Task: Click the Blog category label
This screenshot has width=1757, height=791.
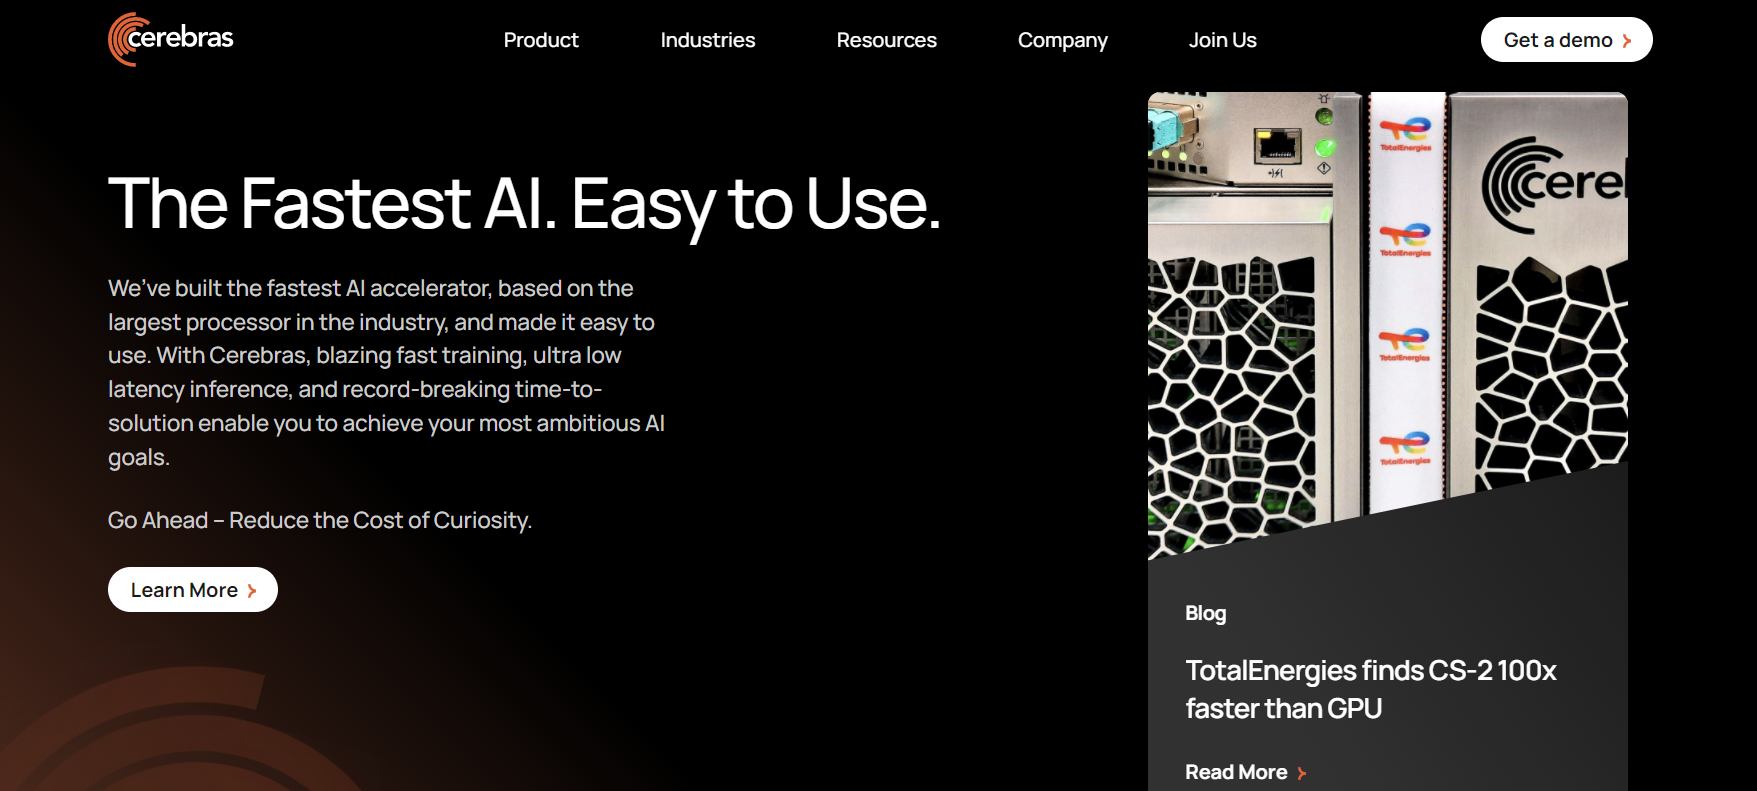Action: [x=1205, y=613]
